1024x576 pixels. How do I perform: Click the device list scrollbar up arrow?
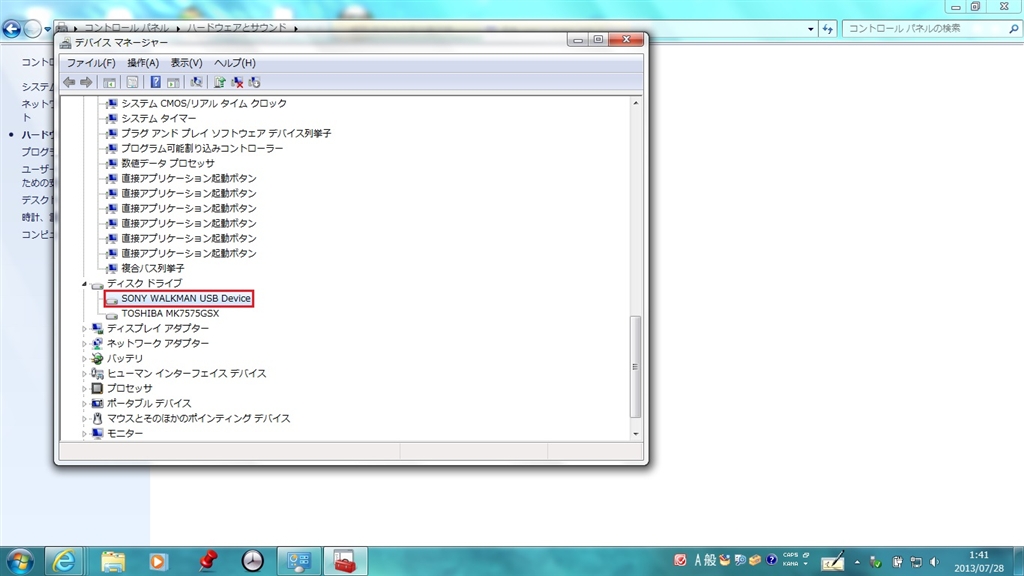[x=635, y=103]
